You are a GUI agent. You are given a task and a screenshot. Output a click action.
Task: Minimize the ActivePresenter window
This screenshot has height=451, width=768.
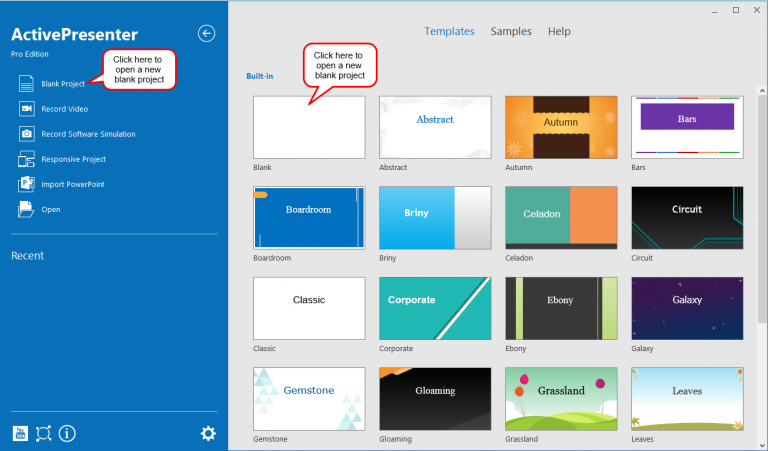(x=715, y=10)
